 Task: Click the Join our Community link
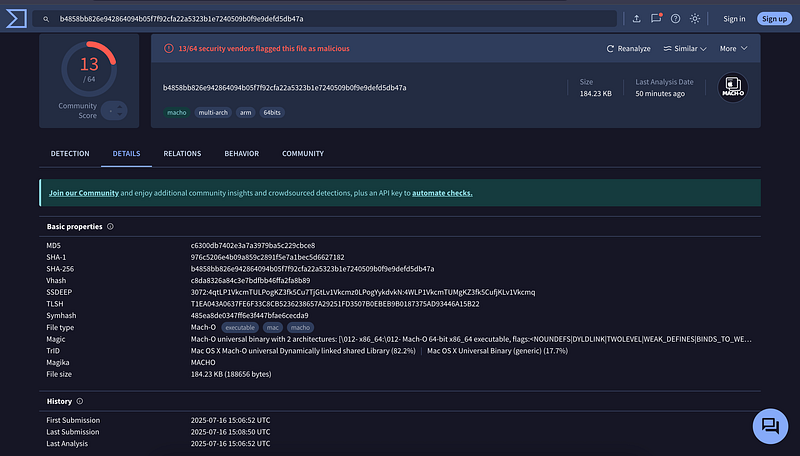tap(83, 193)
